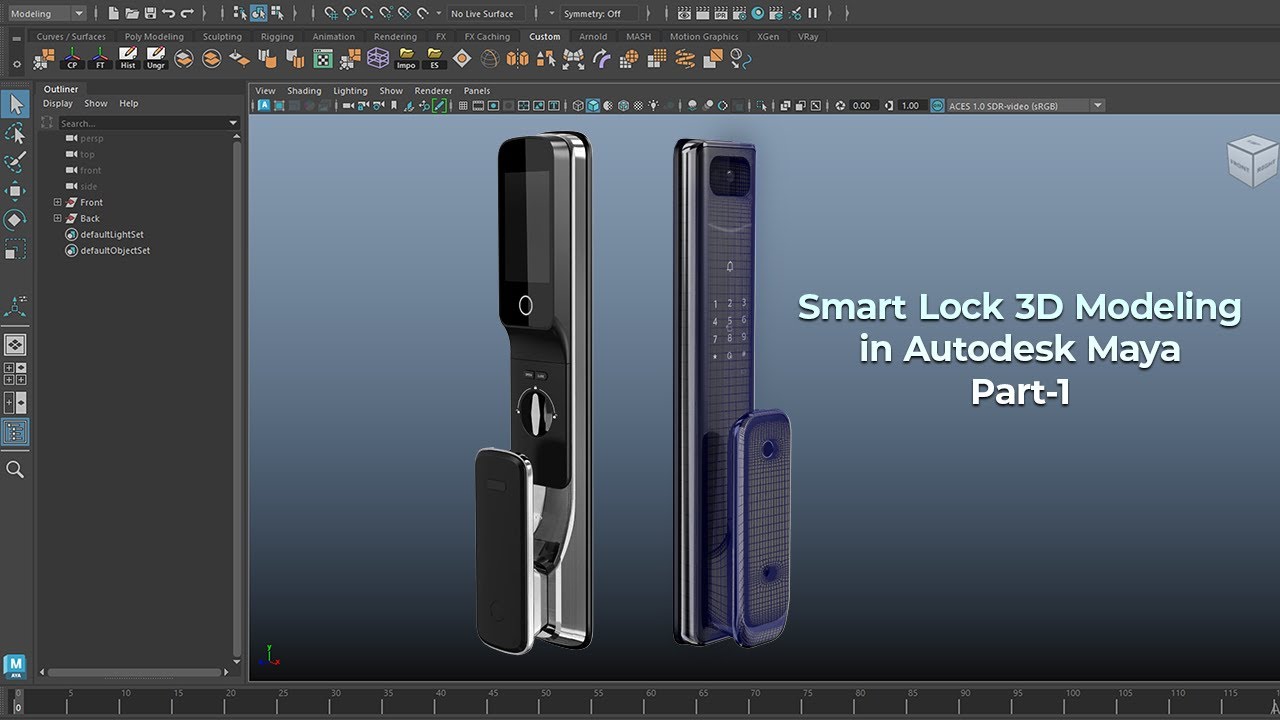Click the exposure 0.00 value field

point(862,105)
